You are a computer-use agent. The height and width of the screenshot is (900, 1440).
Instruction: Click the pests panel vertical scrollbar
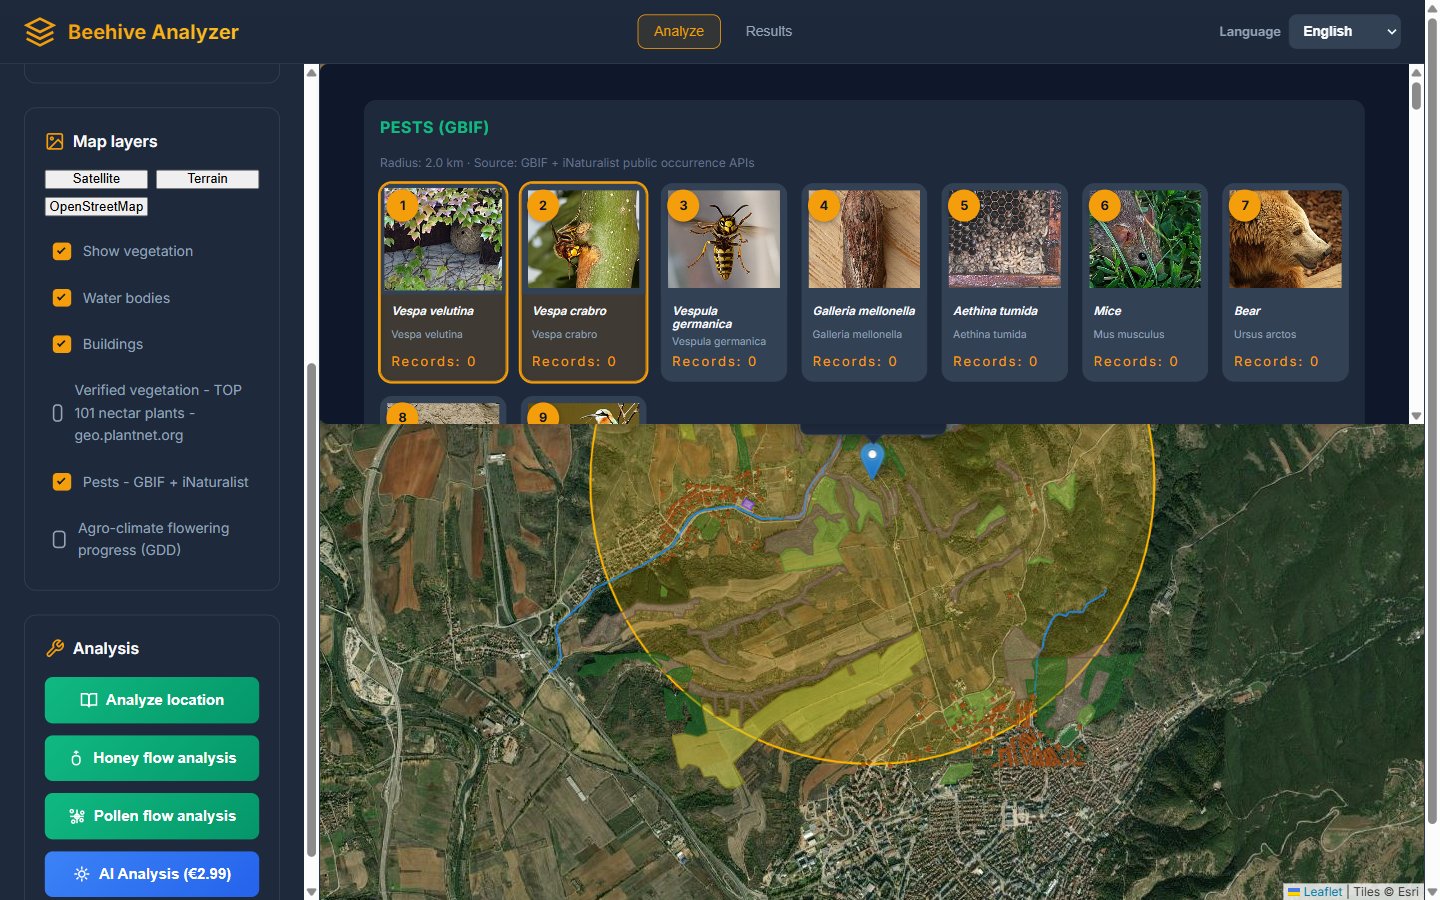pyautogui.click(x=1416, y=244)
